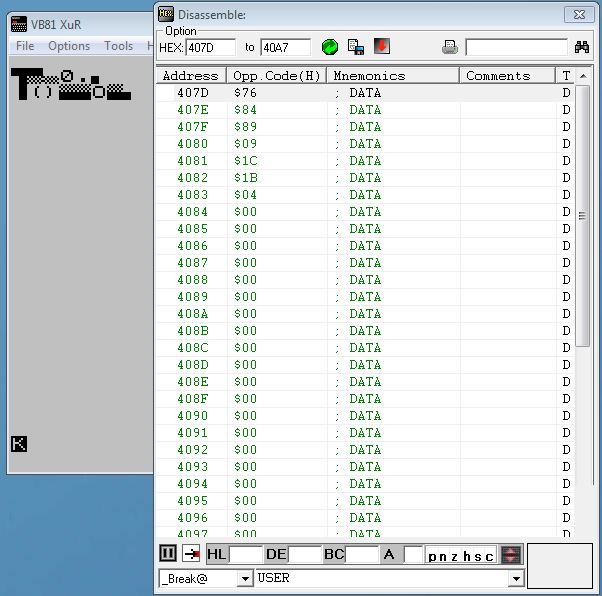Click the end address field after 'to'
602x596 pixels.
[285, 47]
